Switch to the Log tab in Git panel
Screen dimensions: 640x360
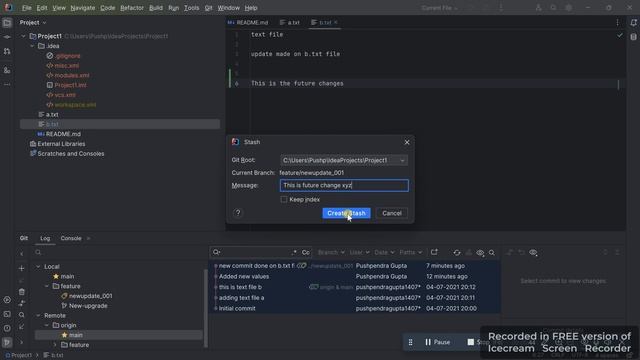click(45, 238)
